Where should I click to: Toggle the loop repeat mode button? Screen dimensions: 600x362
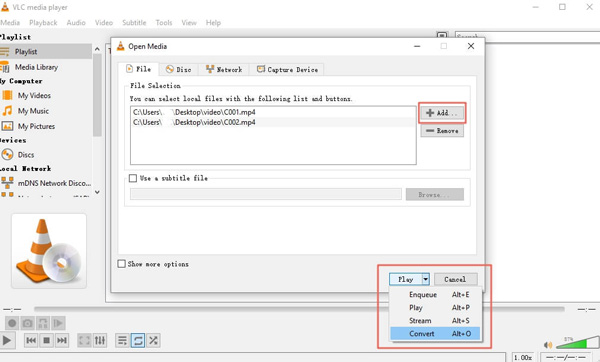(138, 340)
